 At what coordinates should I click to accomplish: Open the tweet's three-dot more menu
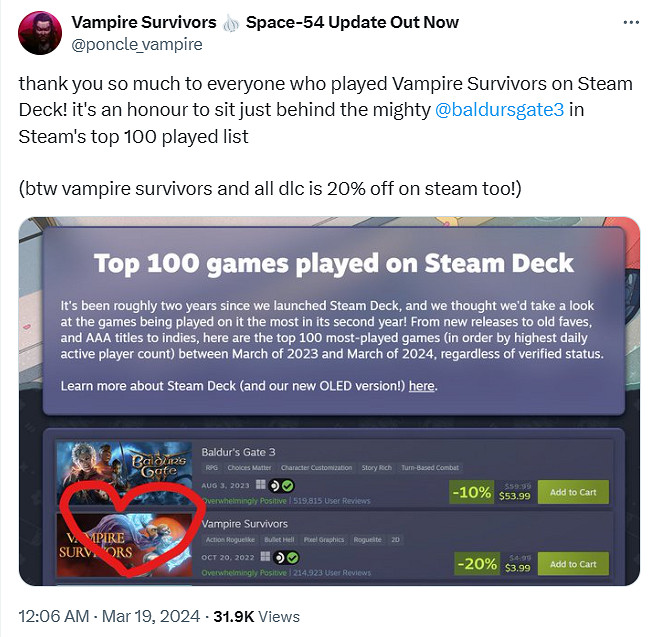tap(631, 23)
